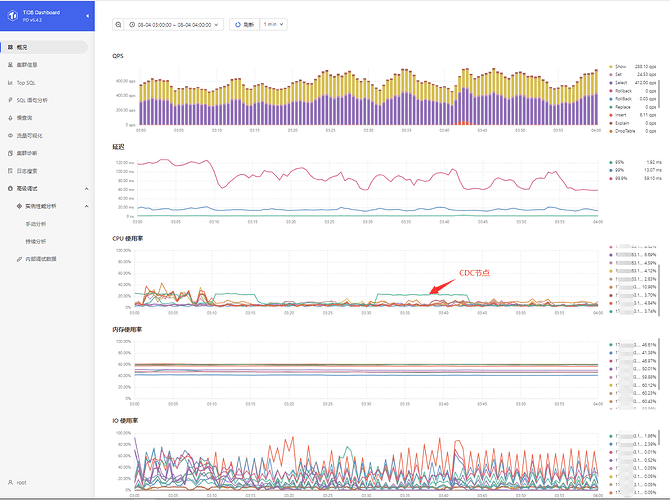The image size is (670, 500).
Task: Open the Top SQL page
Action: click(26, 82)
